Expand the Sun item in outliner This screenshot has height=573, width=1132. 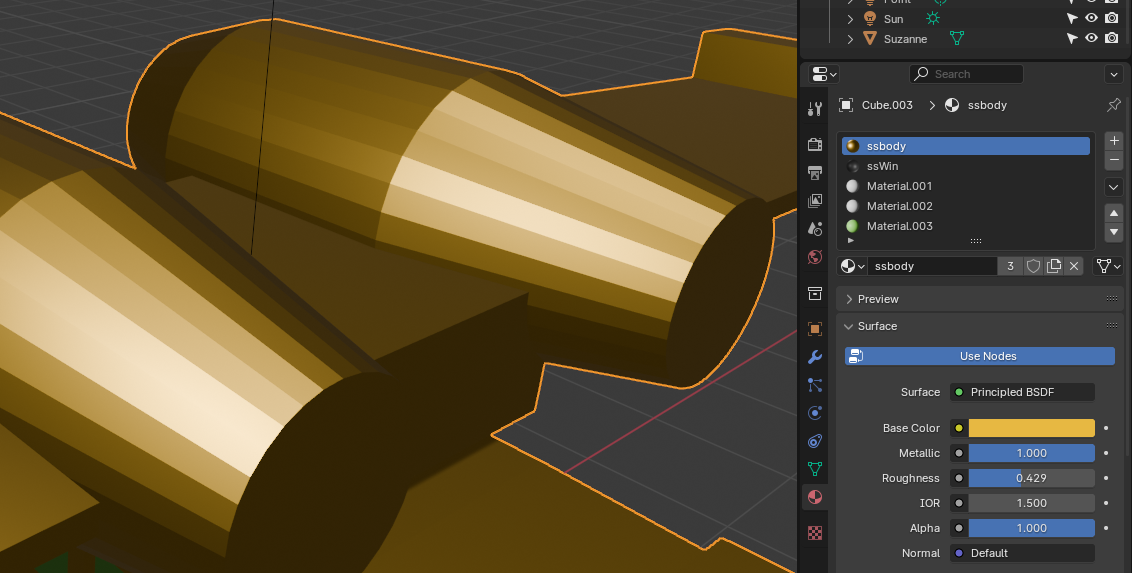tap(850, 19)
